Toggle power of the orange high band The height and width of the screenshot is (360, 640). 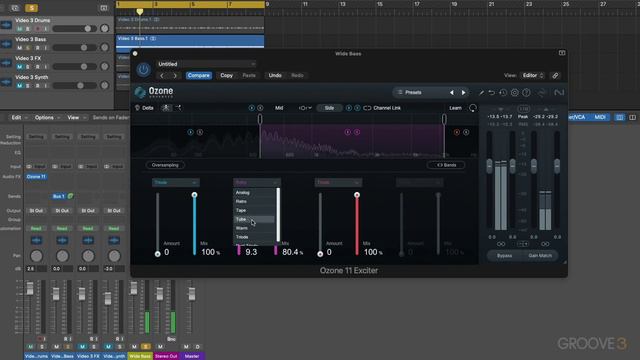457,132
